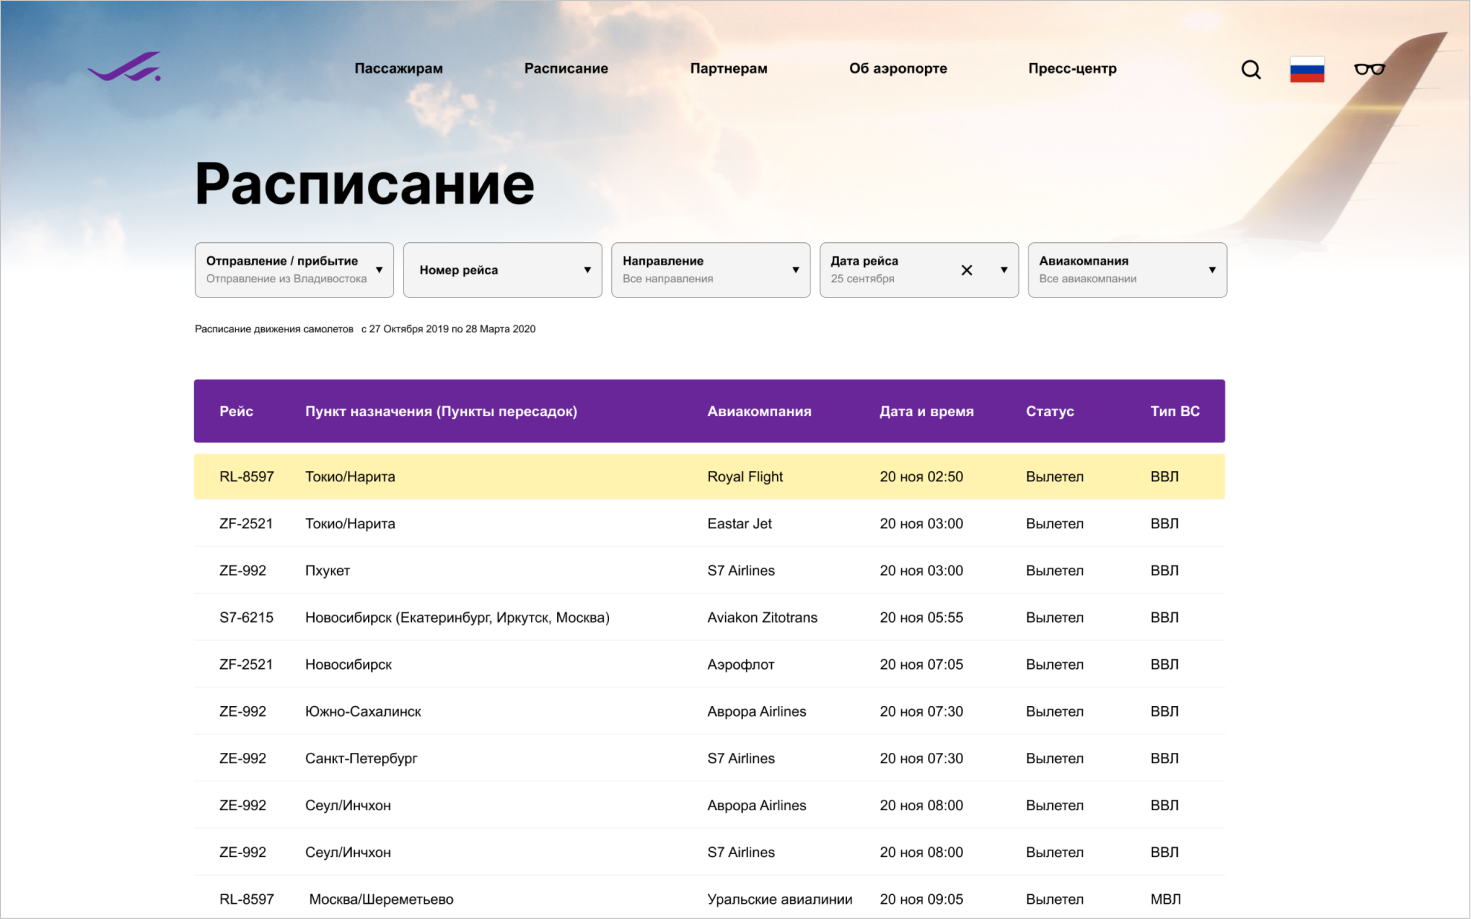Open the Партнерам menu
This screenshot has width=1471, height=919.
tap(728, 68)
